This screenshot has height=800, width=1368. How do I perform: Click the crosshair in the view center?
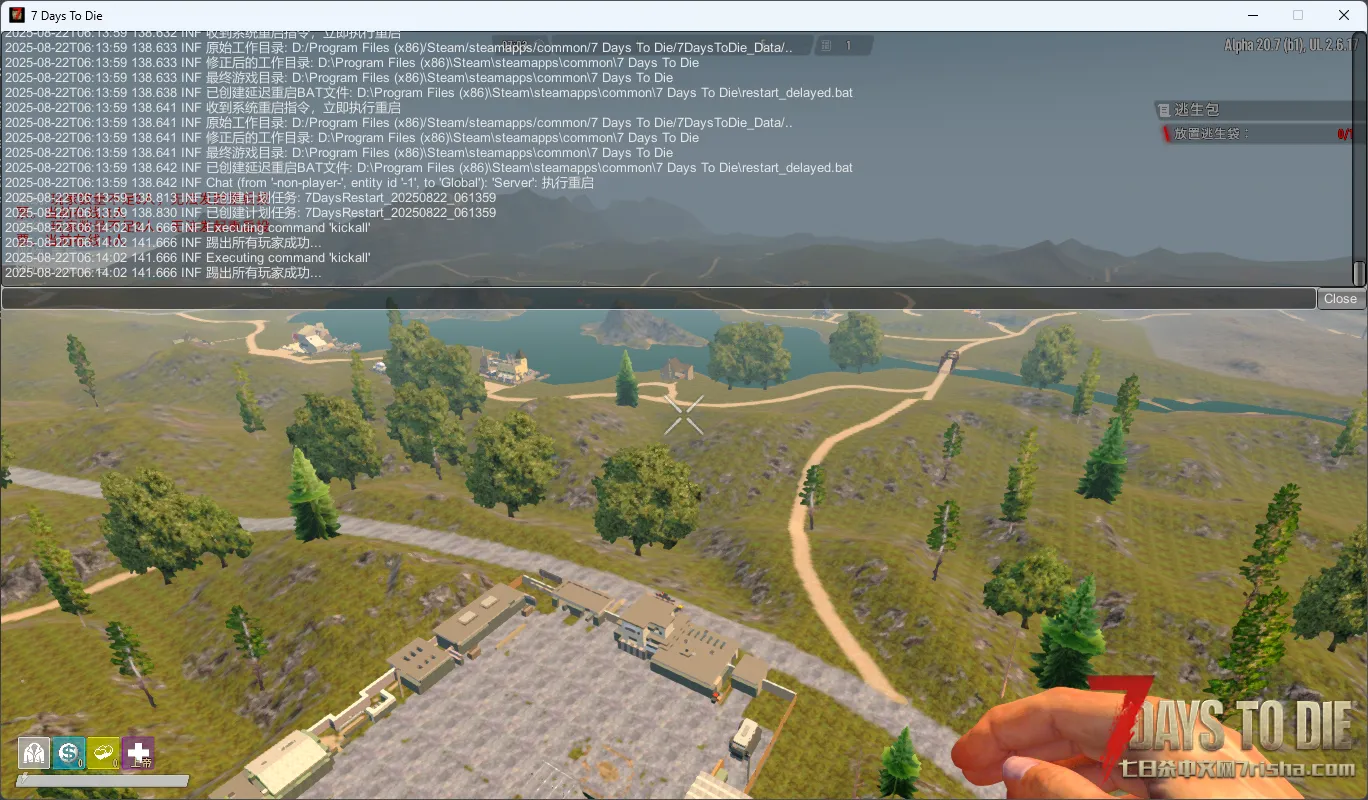tap(684, 415)
